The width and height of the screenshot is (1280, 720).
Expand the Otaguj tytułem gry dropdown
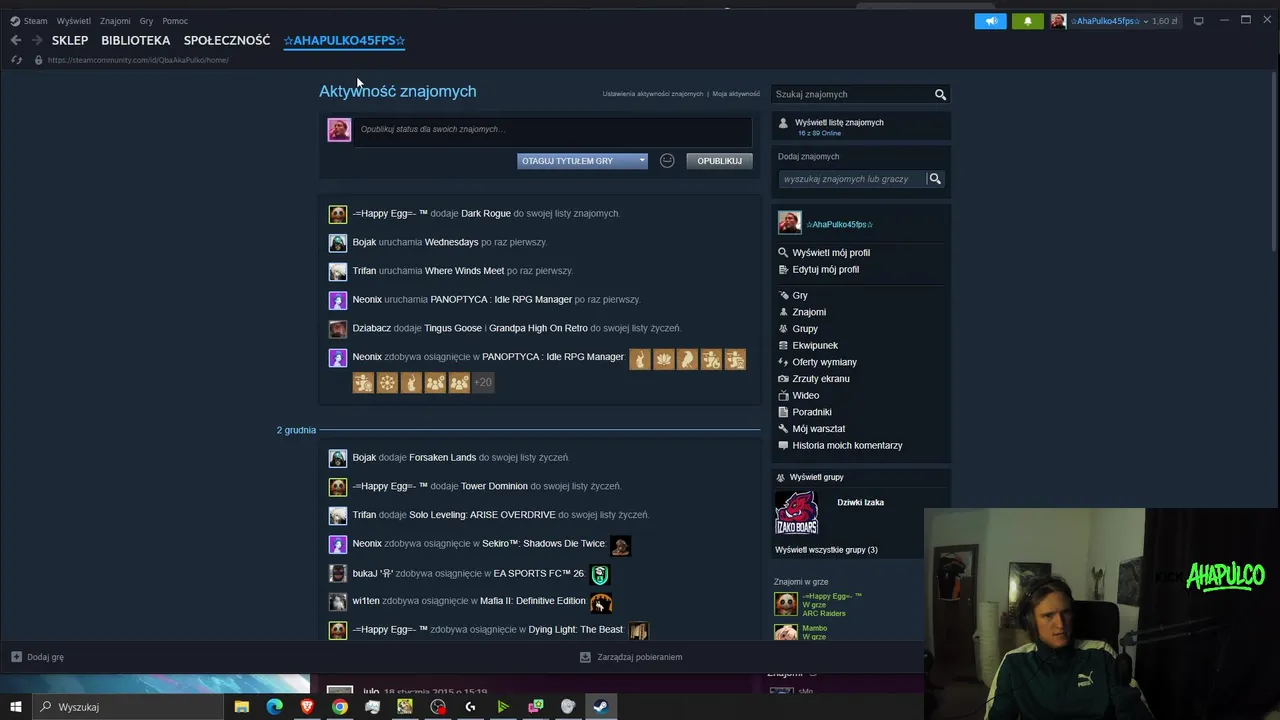(582, 161)
